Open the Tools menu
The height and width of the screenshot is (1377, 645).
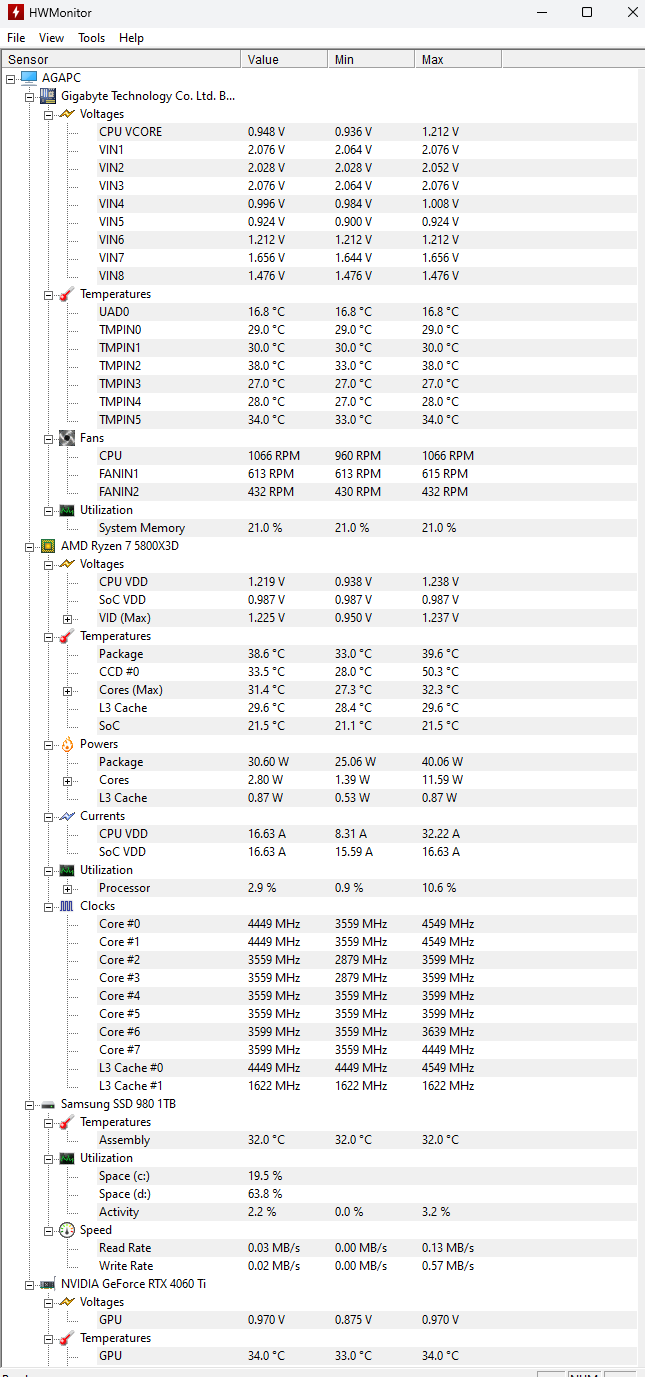click(92, 38)
